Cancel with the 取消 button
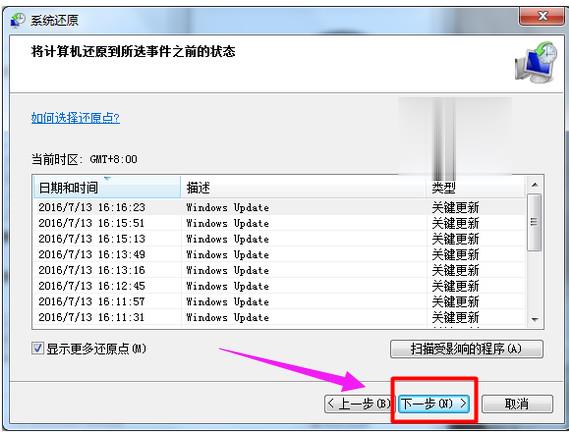The width and height of the screenshot is (569, 435). (x=517, y=403)
